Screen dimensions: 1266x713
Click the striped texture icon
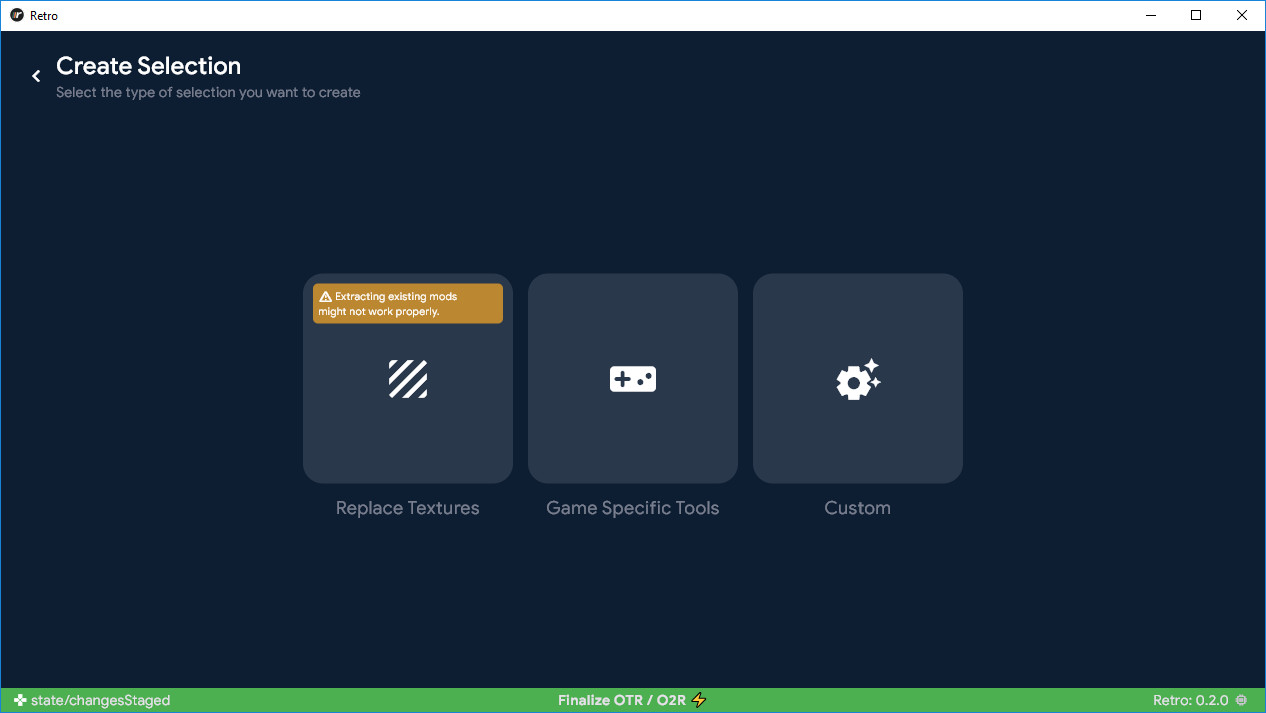(408, 379)
